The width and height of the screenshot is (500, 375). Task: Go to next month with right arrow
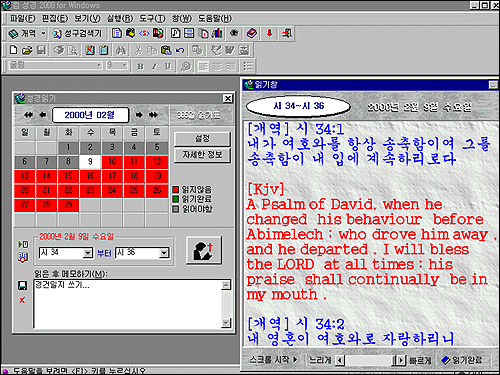(139, 115)
